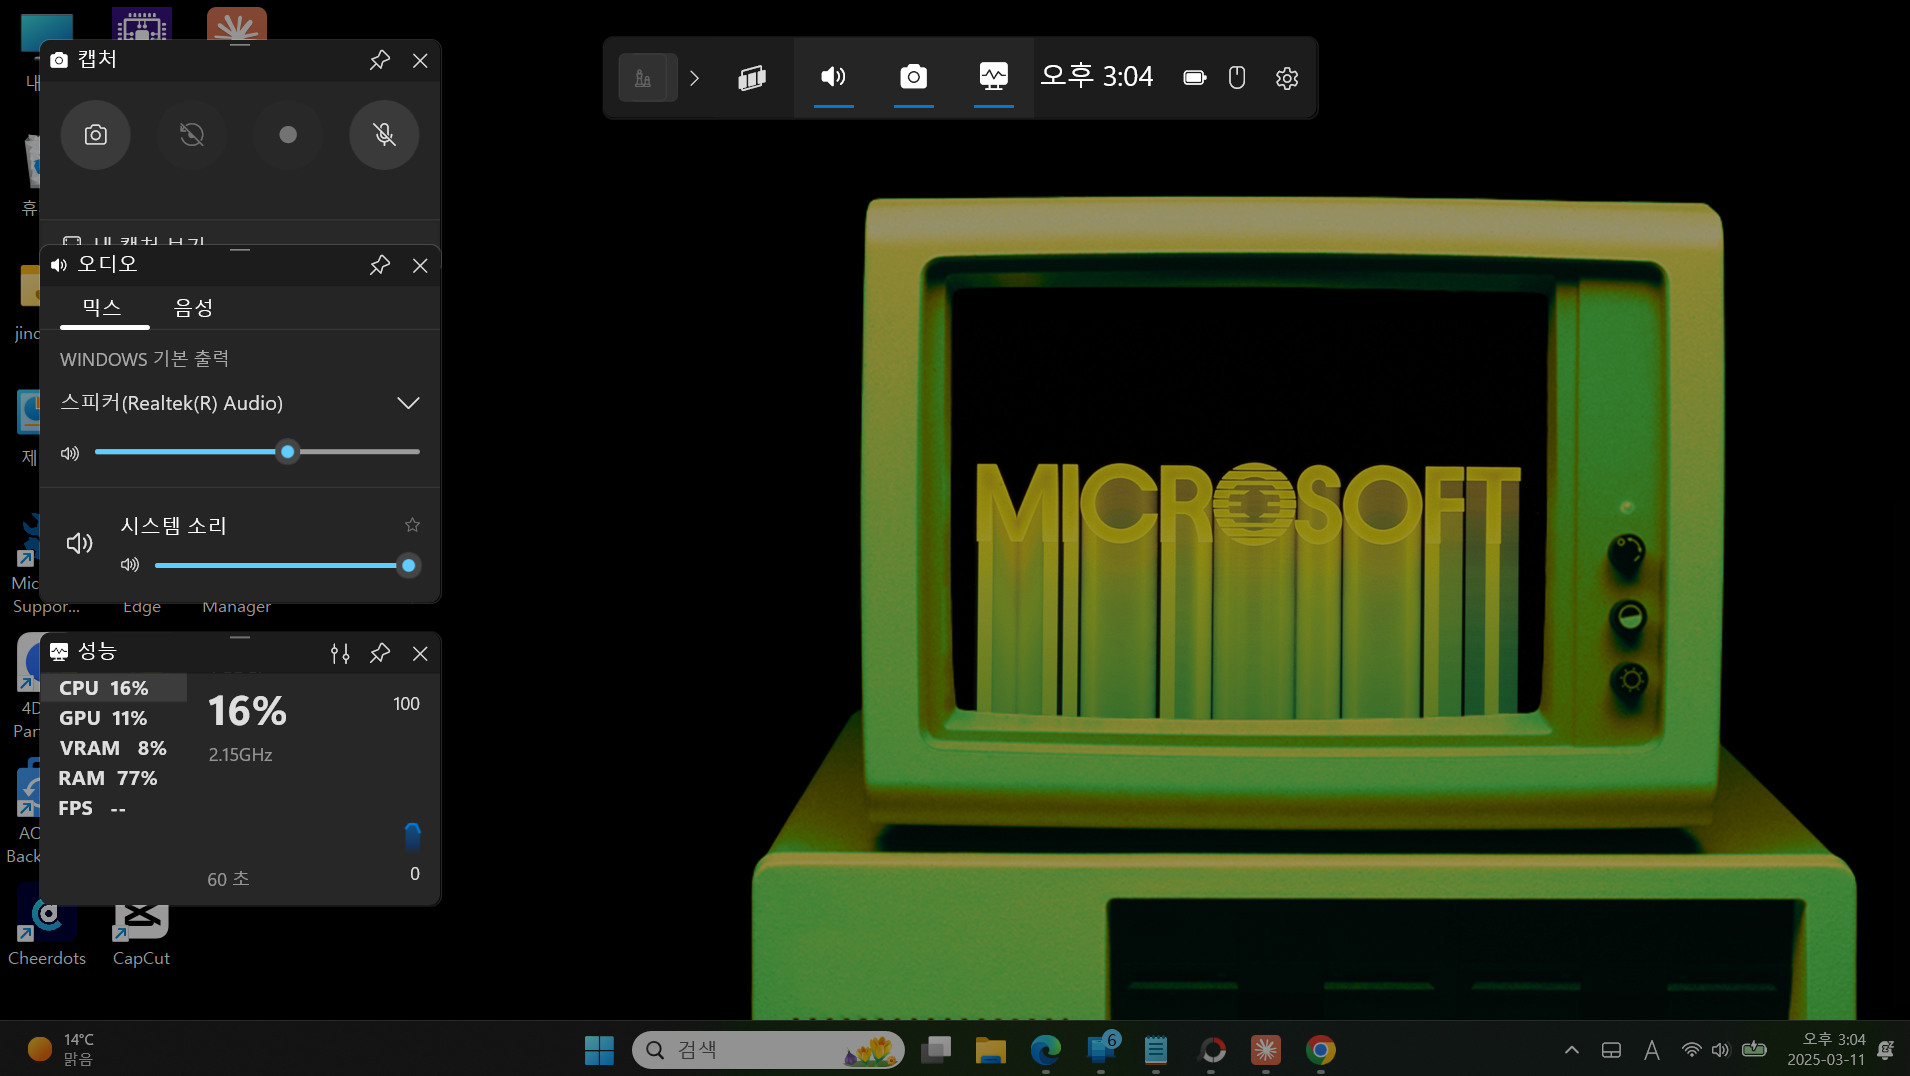Open the taskbar app with badge 6
This screenshot has width=1910, height=1076.
1101,1050
